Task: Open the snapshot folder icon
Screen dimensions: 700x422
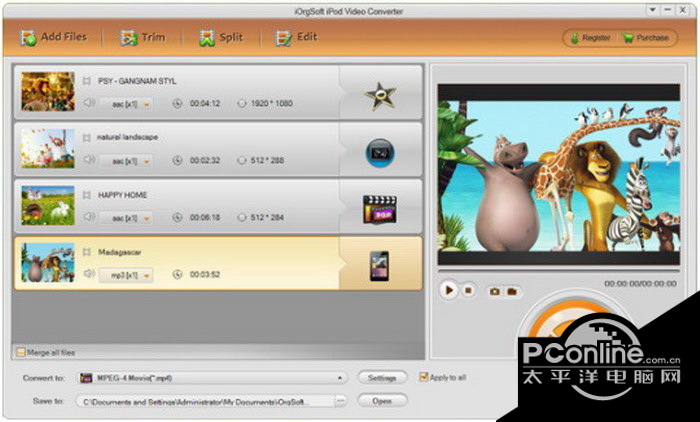Action: [x=512, y=292]
